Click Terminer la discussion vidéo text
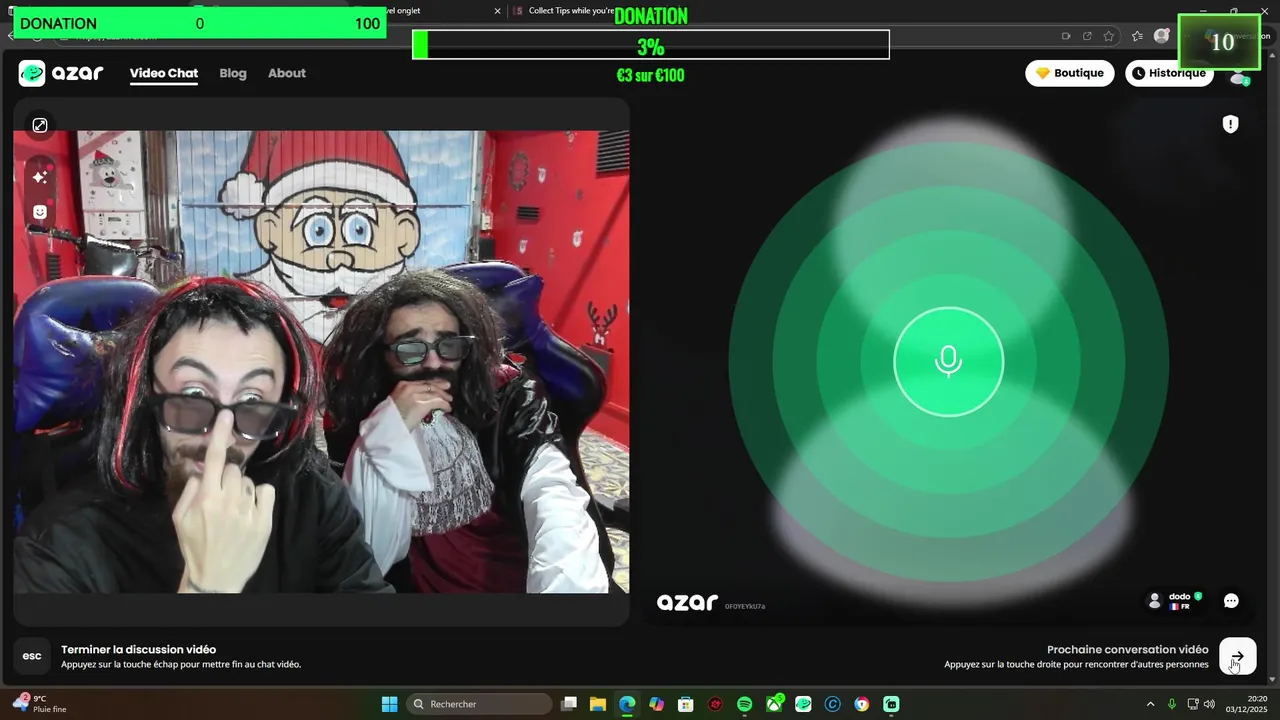1280x720 pixels. [x=138, y=650]
